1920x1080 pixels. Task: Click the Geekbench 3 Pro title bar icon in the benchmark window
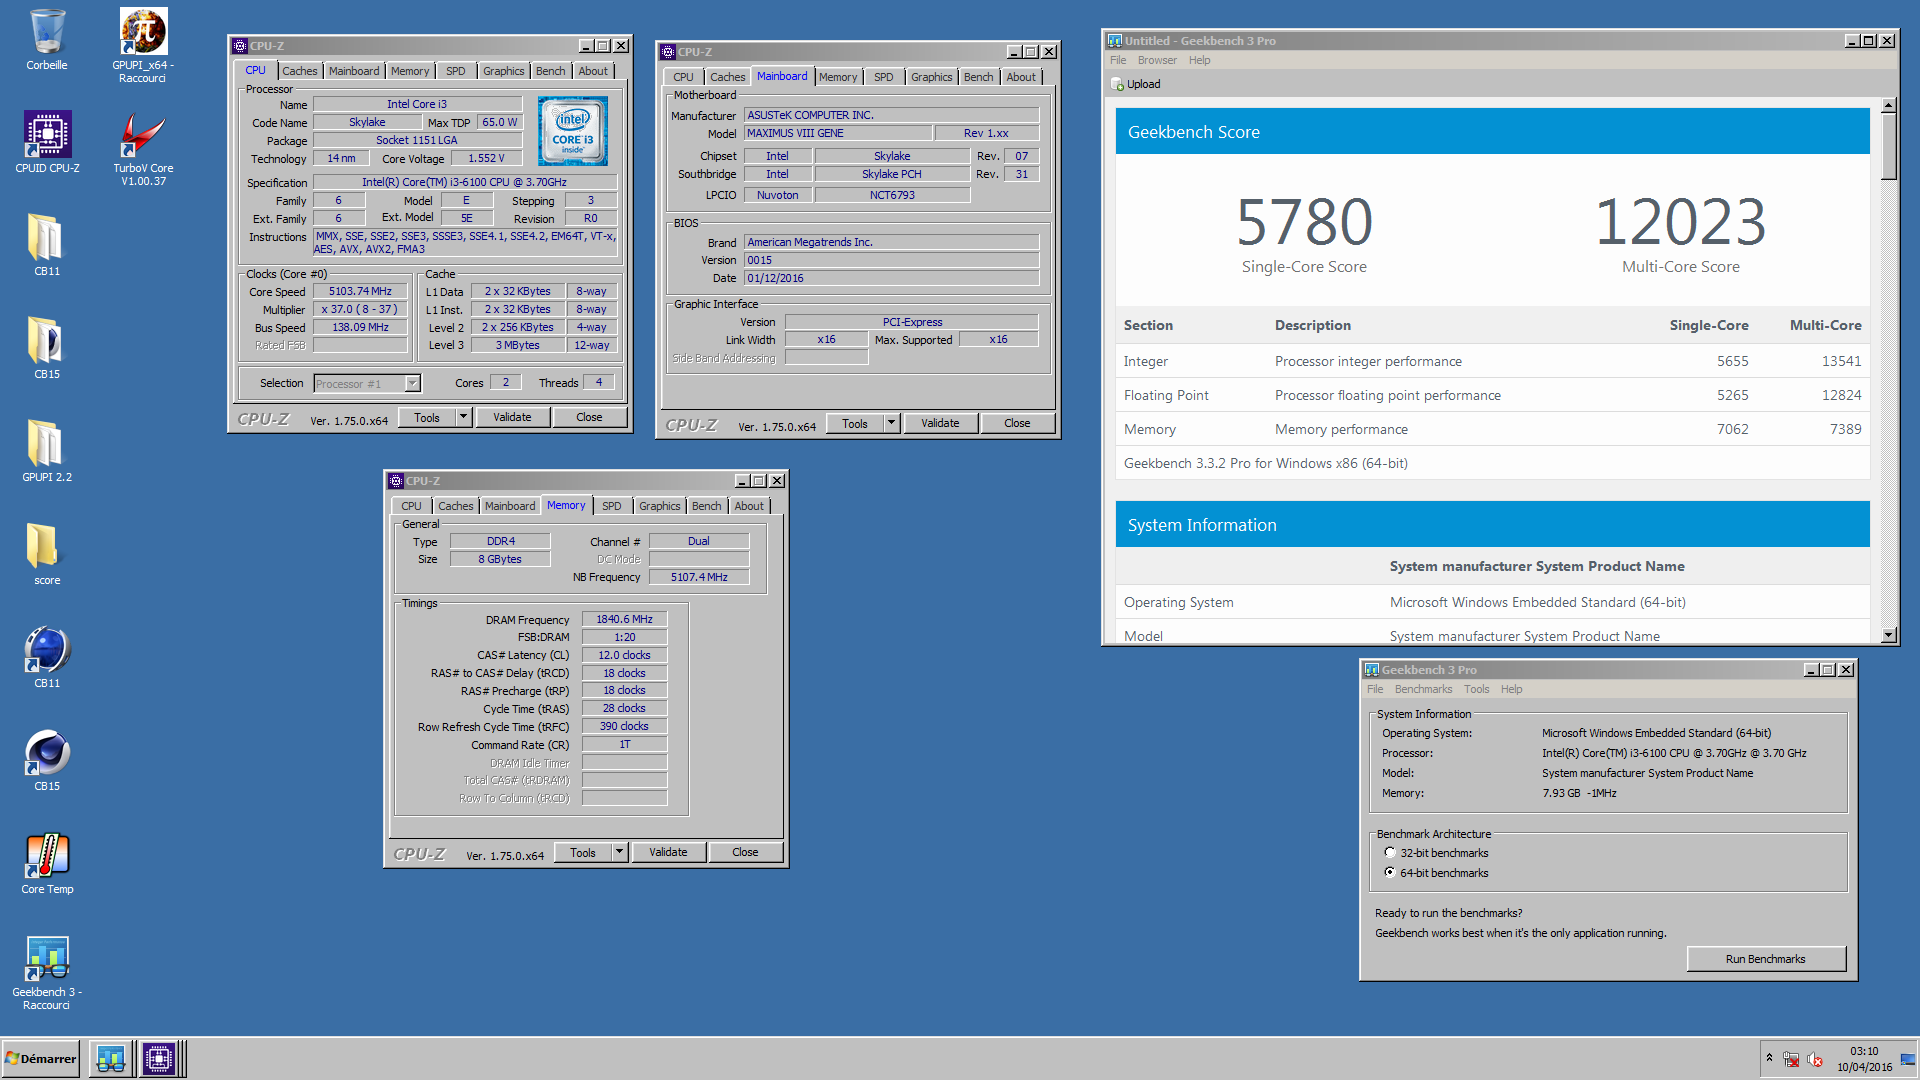pos(1372,670)
